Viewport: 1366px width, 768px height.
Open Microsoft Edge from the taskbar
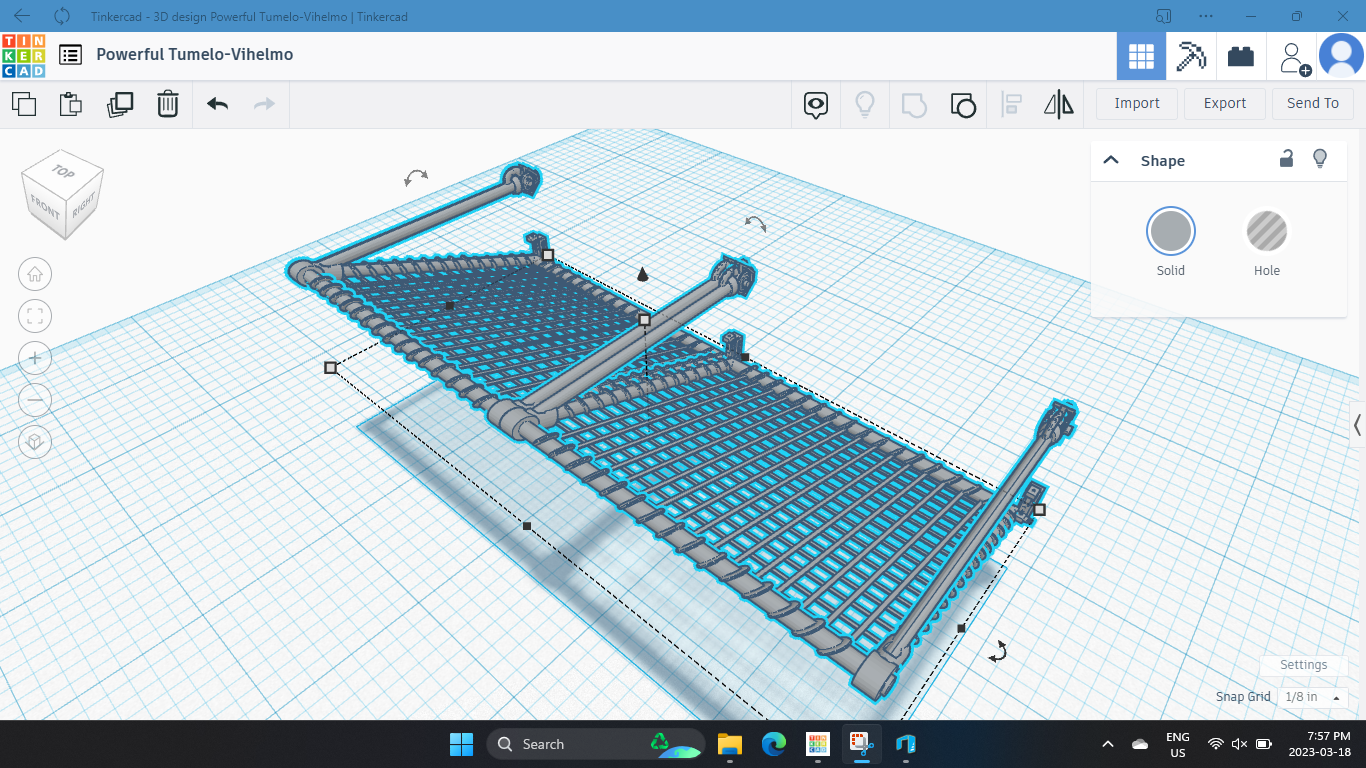(774, 744)
